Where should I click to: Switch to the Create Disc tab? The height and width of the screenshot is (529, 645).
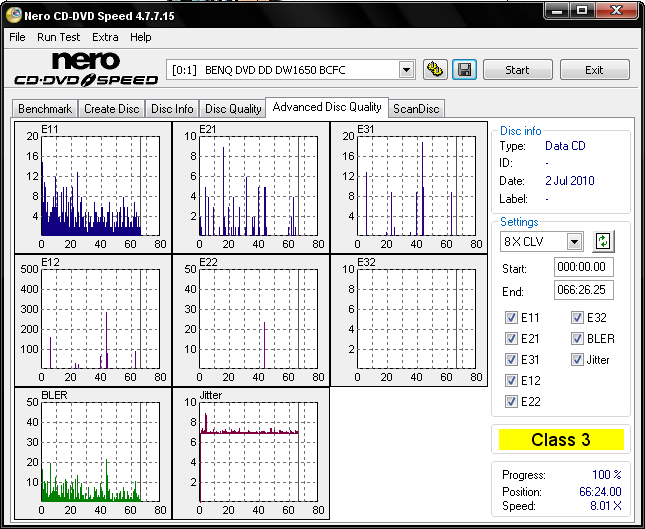111,109
